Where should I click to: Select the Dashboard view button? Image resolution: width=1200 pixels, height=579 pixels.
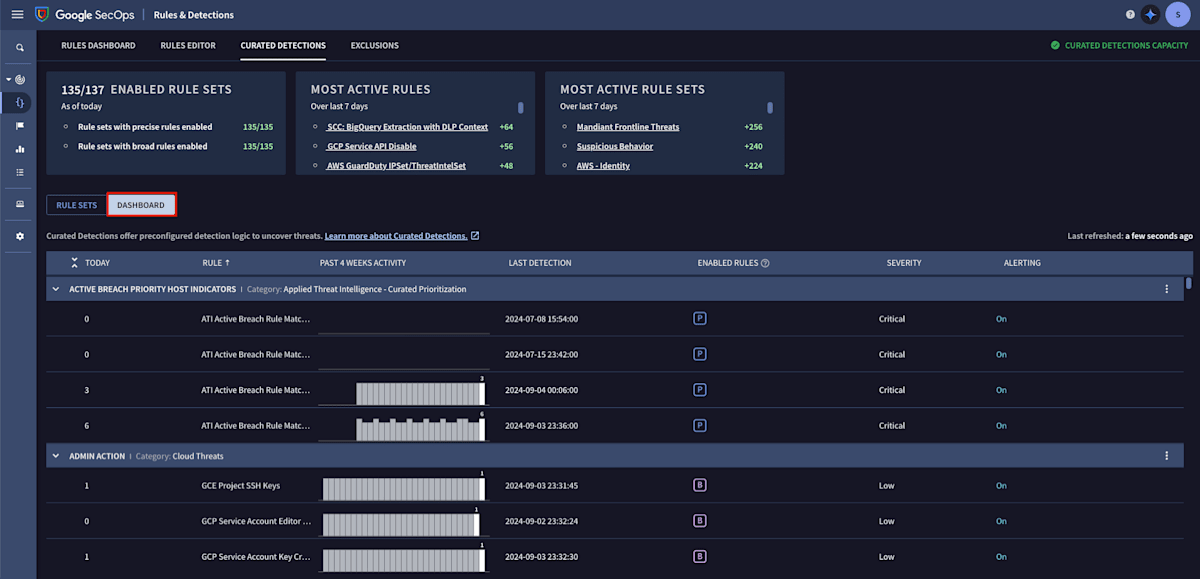(x=141, y=205)
